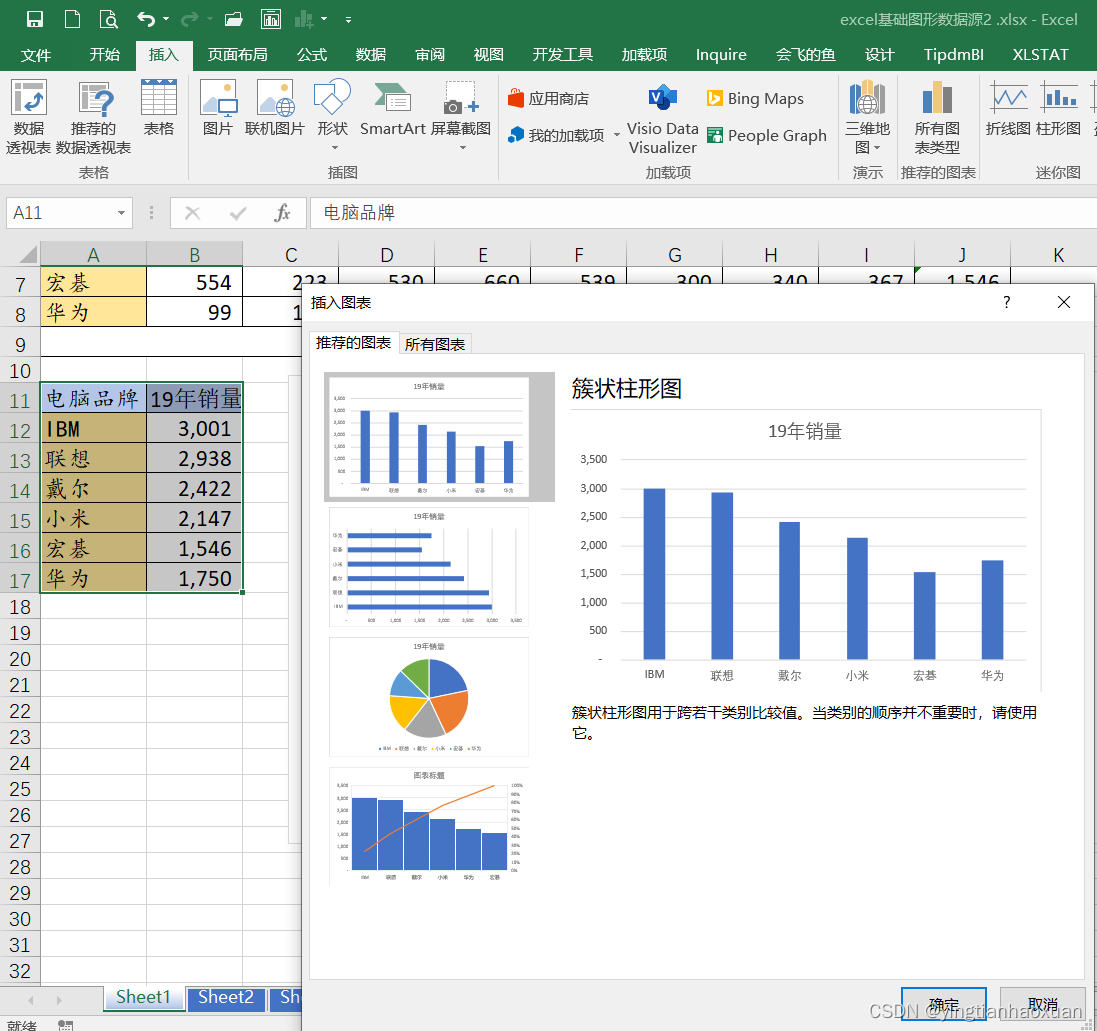This screenshot has width=1097, height=1031.
Task: Select cell with value 2,938
Action: (x=194, y=459)
